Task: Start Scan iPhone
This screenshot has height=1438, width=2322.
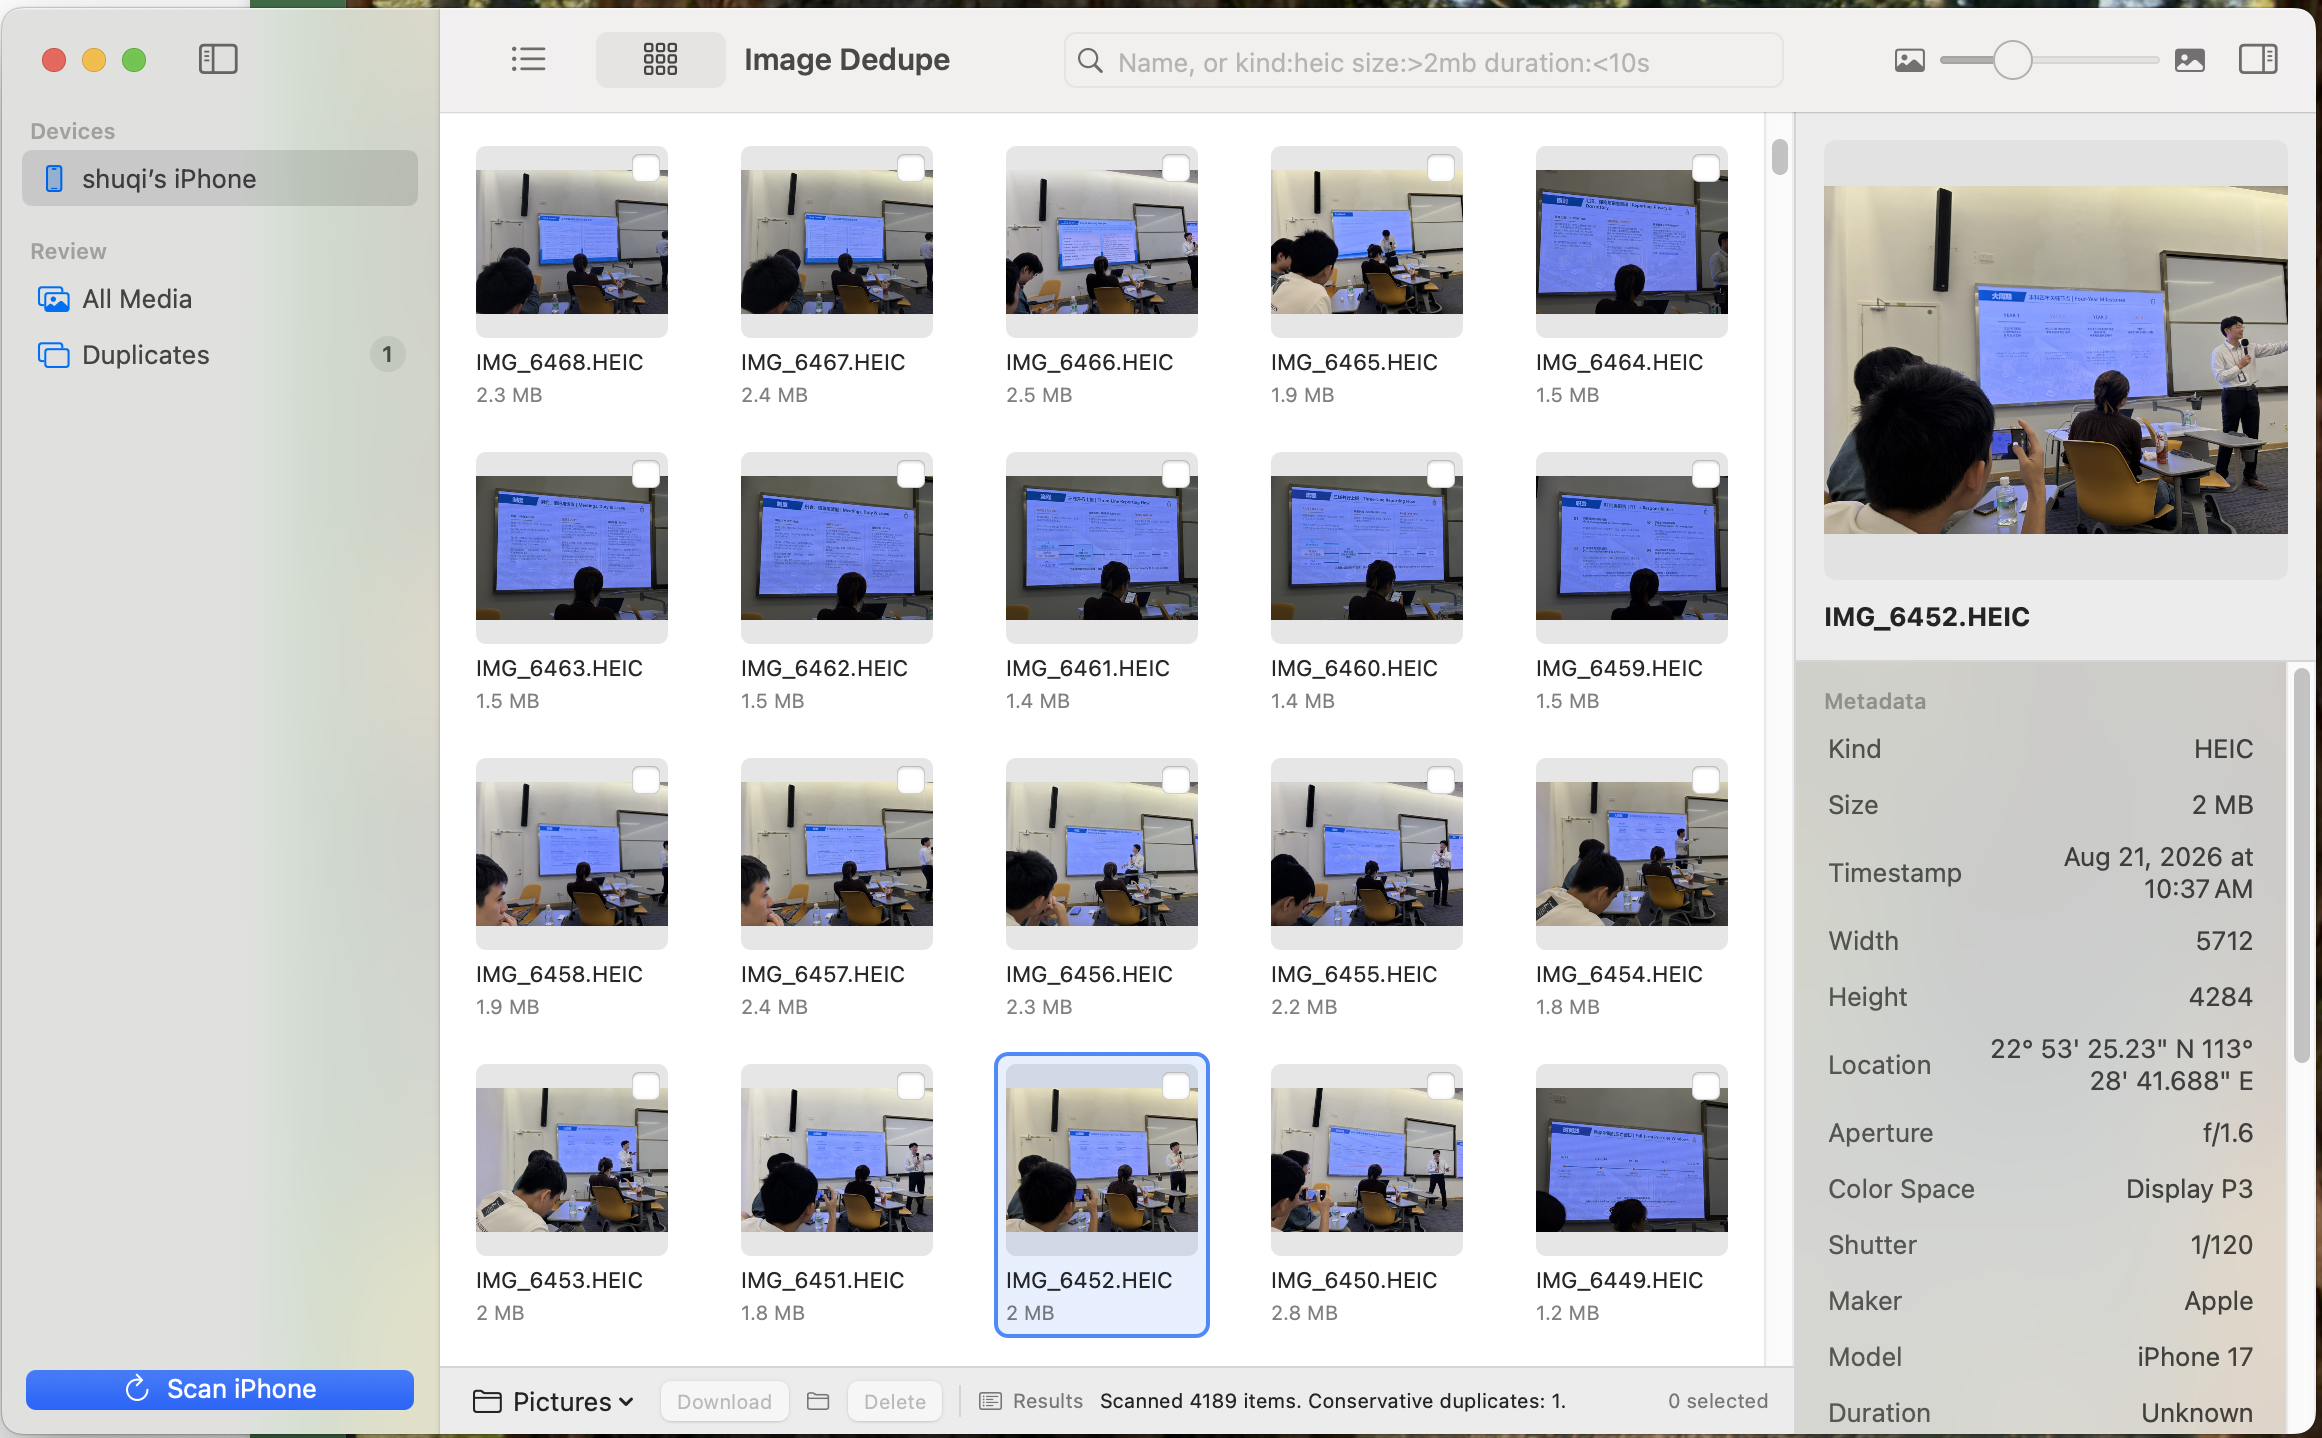Action: click(220, 1389)
